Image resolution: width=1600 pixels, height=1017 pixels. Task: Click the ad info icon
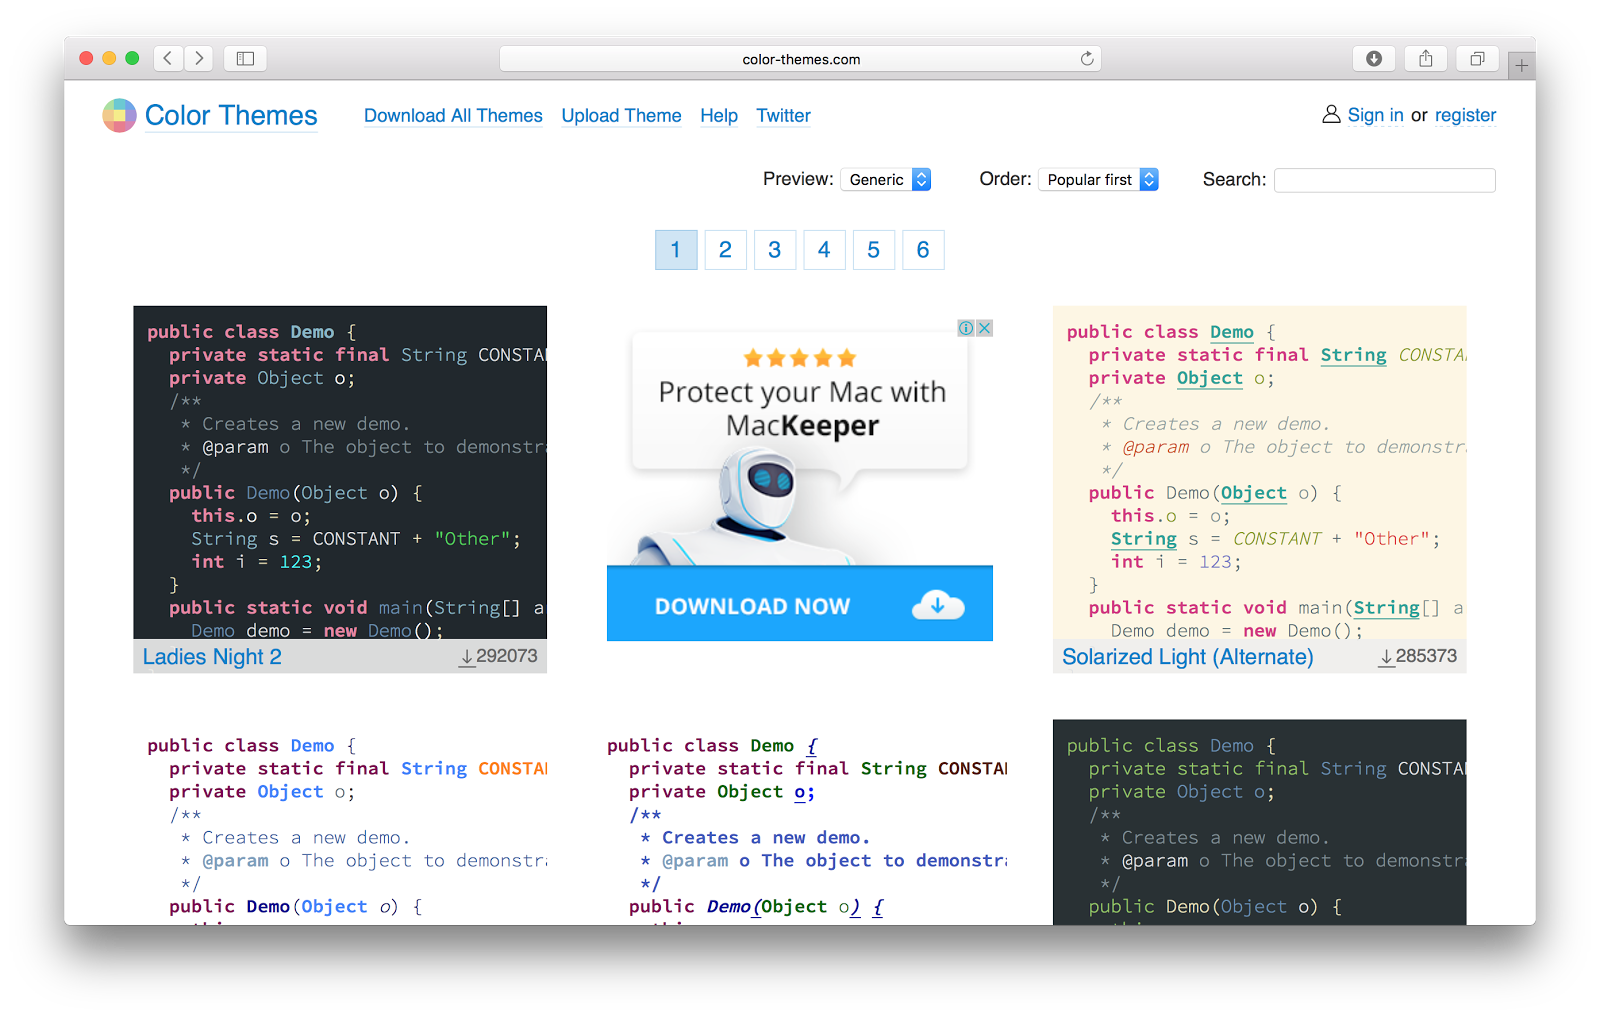click(x=966, y=328)
